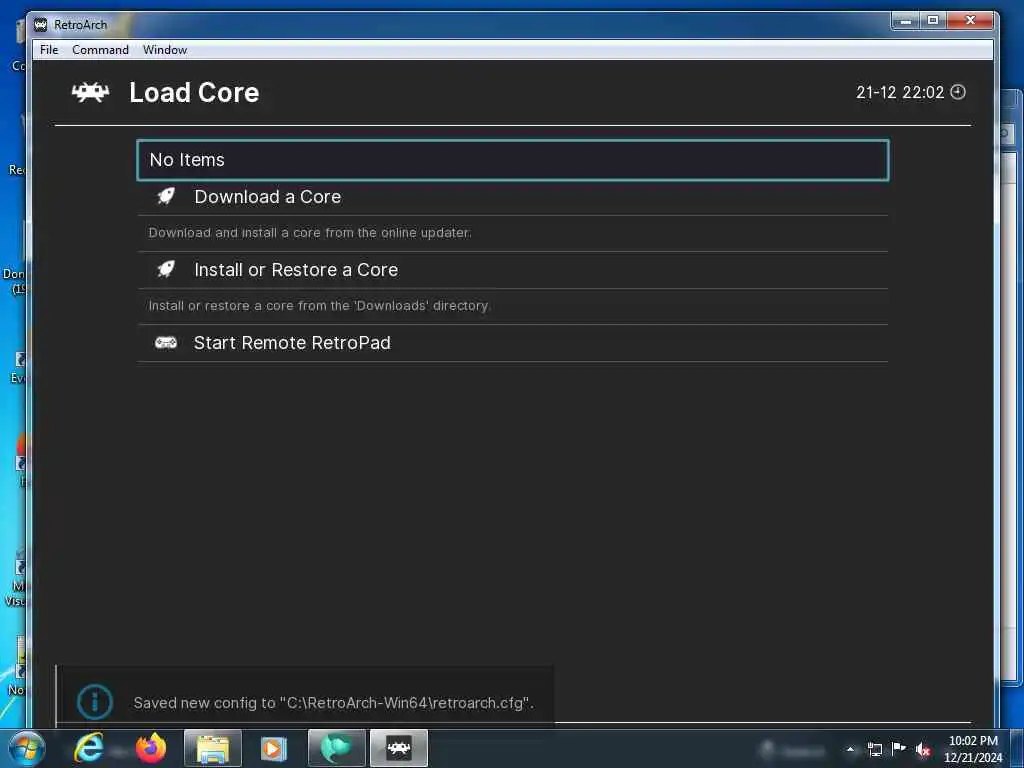Click the taskbar clock showing 10:02 PM
Image resolution: width=1024 pixels, height=768 pixels.
pyautogui.click(x=973, y=749)
